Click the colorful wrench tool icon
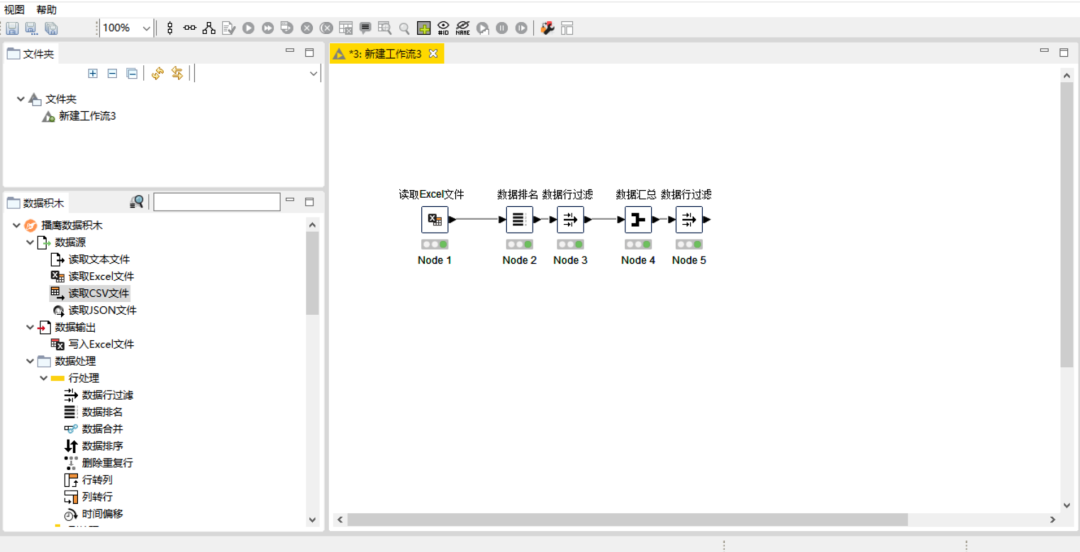 click(548, 28)
